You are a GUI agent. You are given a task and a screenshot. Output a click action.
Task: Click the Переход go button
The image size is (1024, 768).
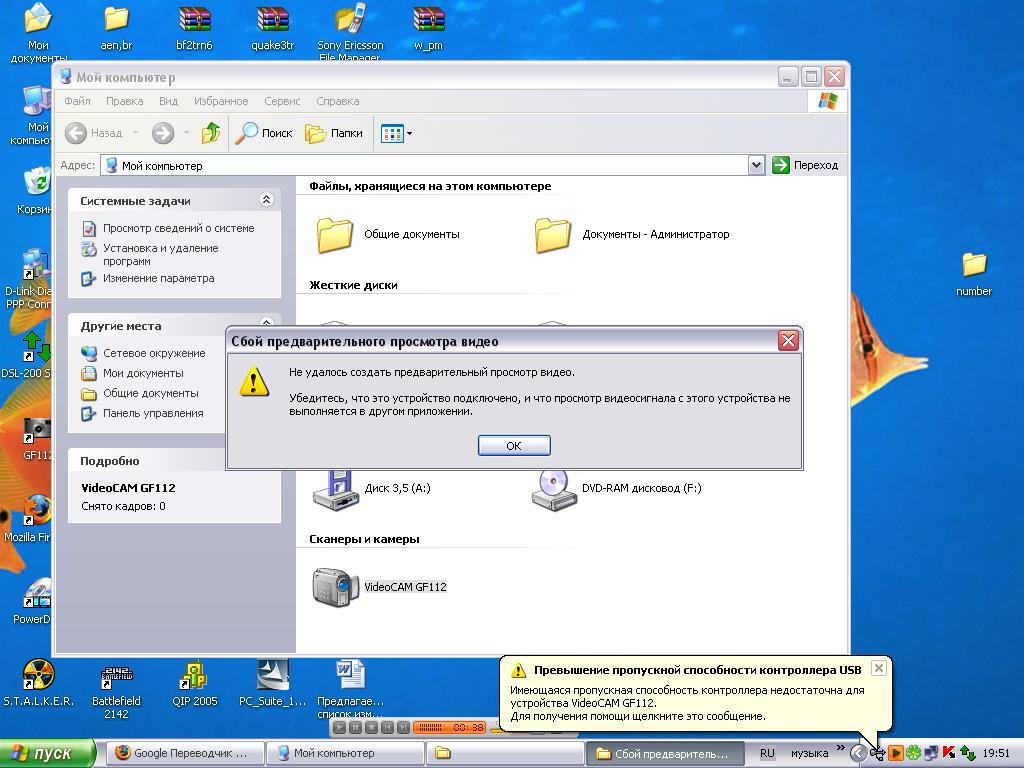point(806,165)
